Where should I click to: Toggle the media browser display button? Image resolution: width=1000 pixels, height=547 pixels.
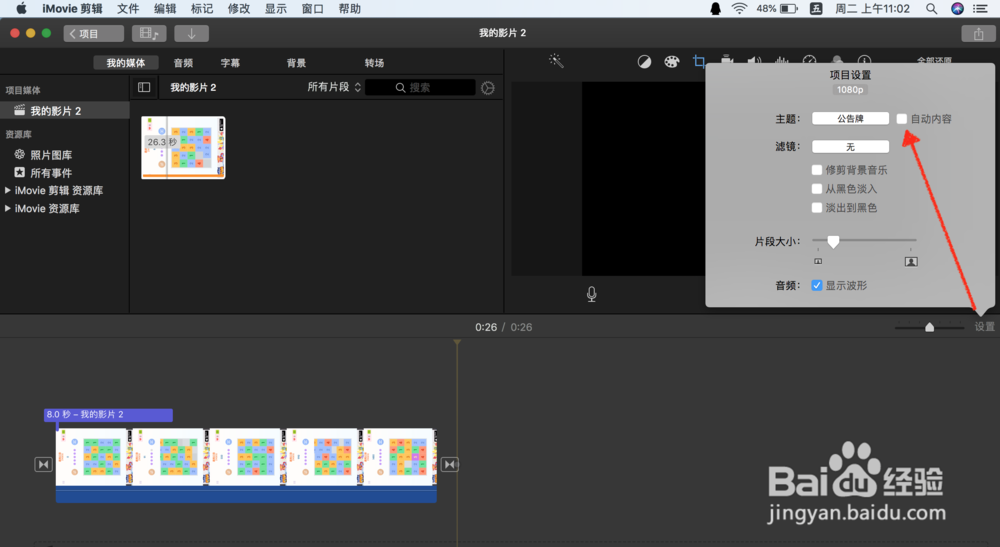(x=149, y=34)
